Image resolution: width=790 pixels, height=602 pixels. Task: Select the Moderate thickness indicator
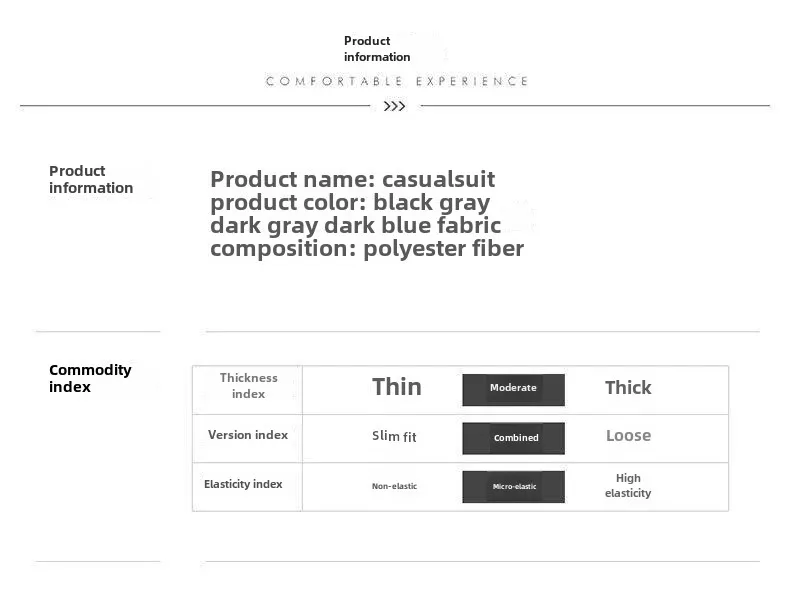click(x=513, y=389)
